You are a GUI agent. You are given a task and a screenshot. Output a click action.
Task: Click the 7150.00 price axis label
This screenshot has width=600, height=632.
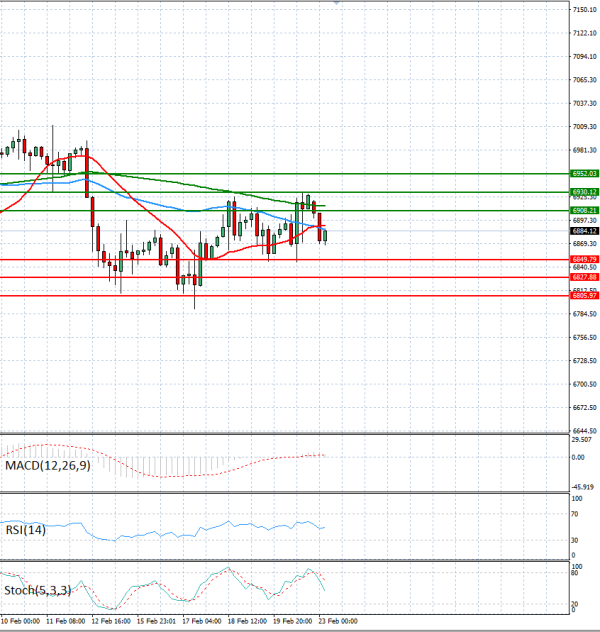point(584,9)
